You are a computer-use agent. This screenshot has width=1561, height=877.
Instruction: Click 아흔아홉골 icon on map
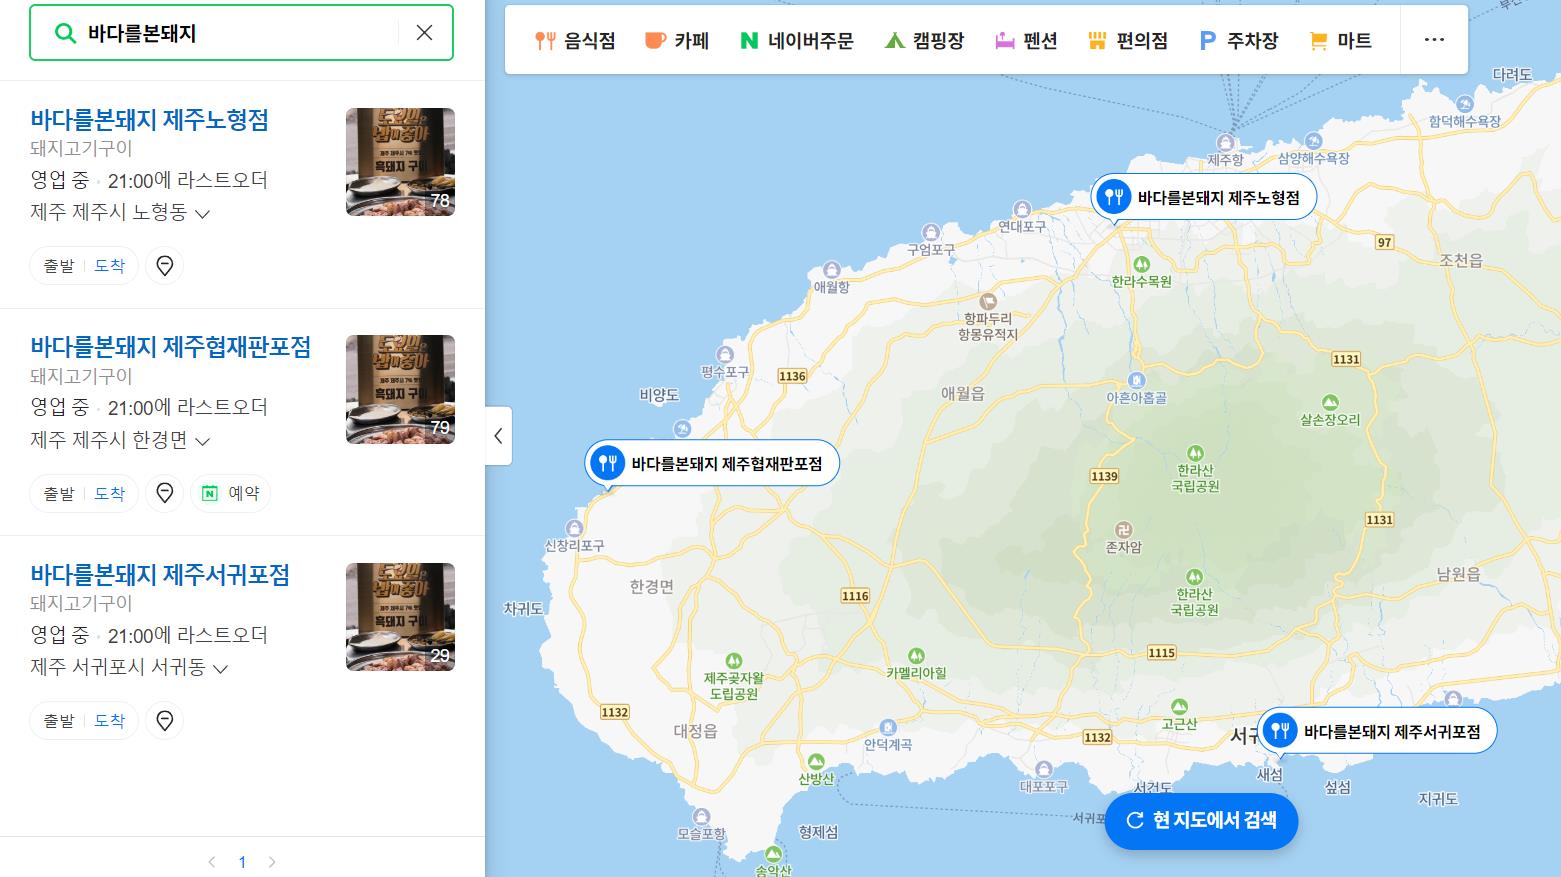point(1136,380)
